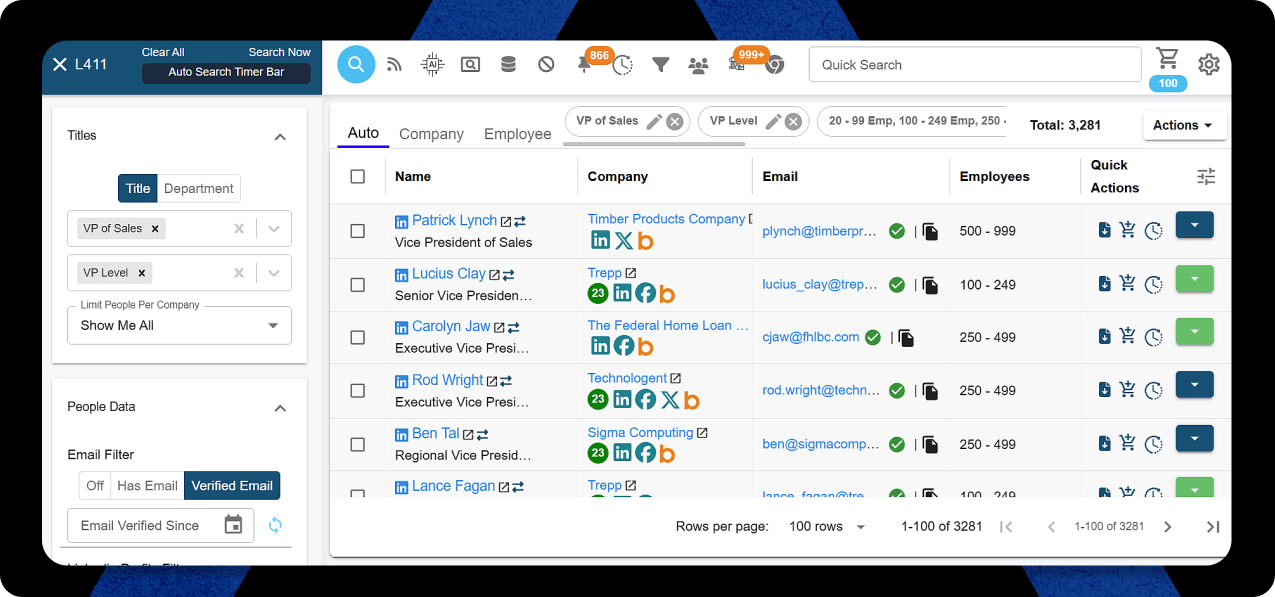1275x597 pixels.
Task: Open table column settings icon
Action: coord(1207,177)
